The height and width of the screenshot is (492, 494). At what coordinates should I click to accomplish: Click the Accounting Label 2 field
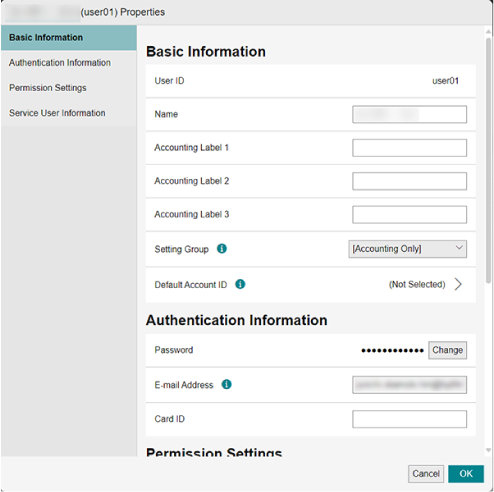(409, 181)
